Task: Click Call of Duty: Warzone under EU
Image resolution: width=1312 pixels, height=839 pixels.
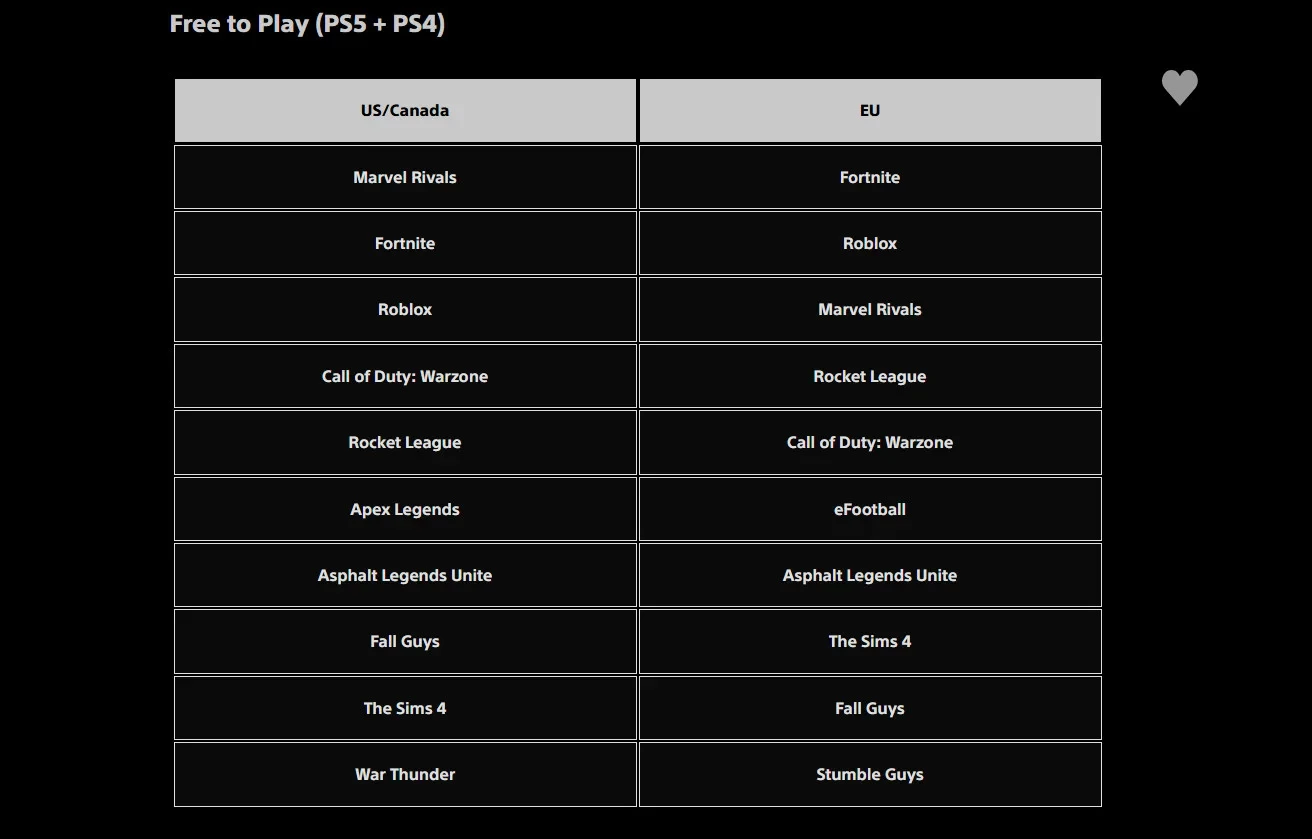Action: (x=870, y=442)
